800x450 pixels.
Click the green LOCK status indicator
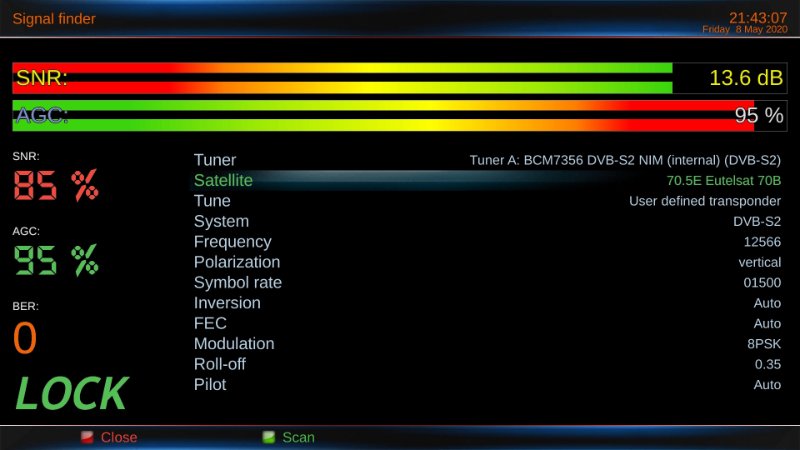[x=71, y=394]
